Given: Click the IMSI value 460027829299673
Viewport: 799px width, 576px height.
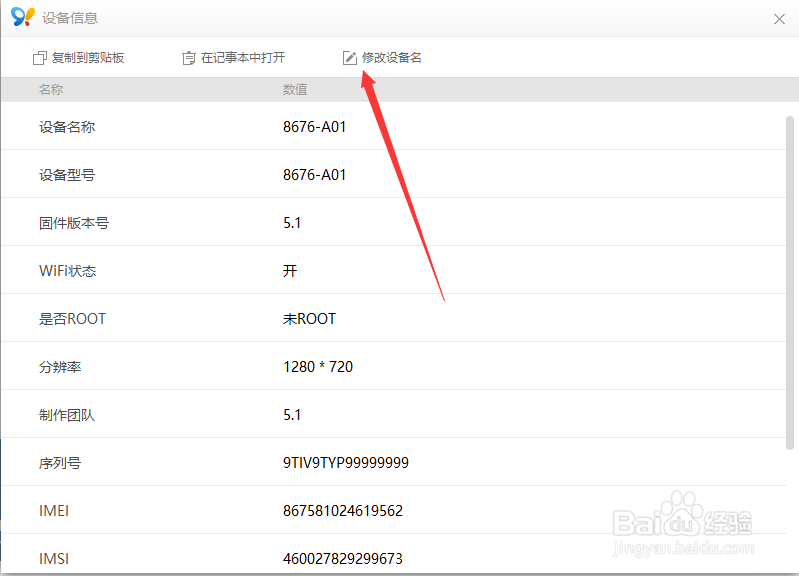Looking at the screenshot, I should point(343,559).
